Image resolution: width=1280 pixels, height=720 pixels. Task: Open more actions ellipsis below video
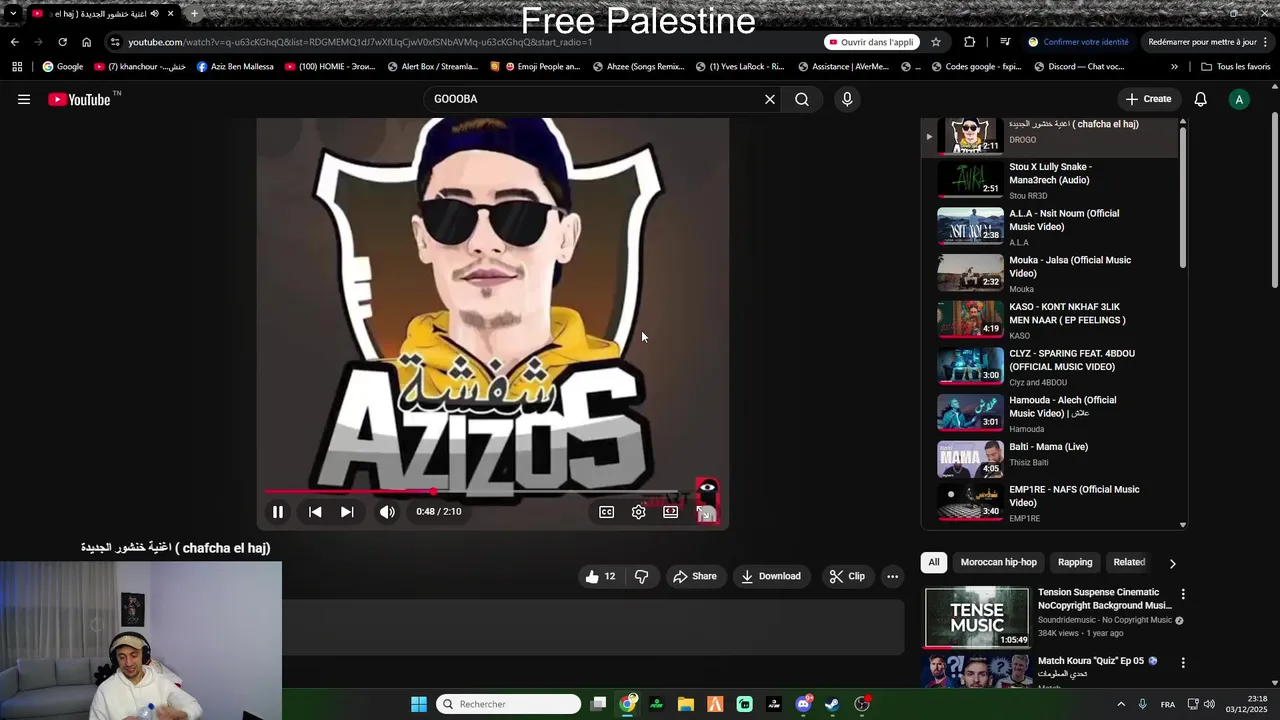893,576
